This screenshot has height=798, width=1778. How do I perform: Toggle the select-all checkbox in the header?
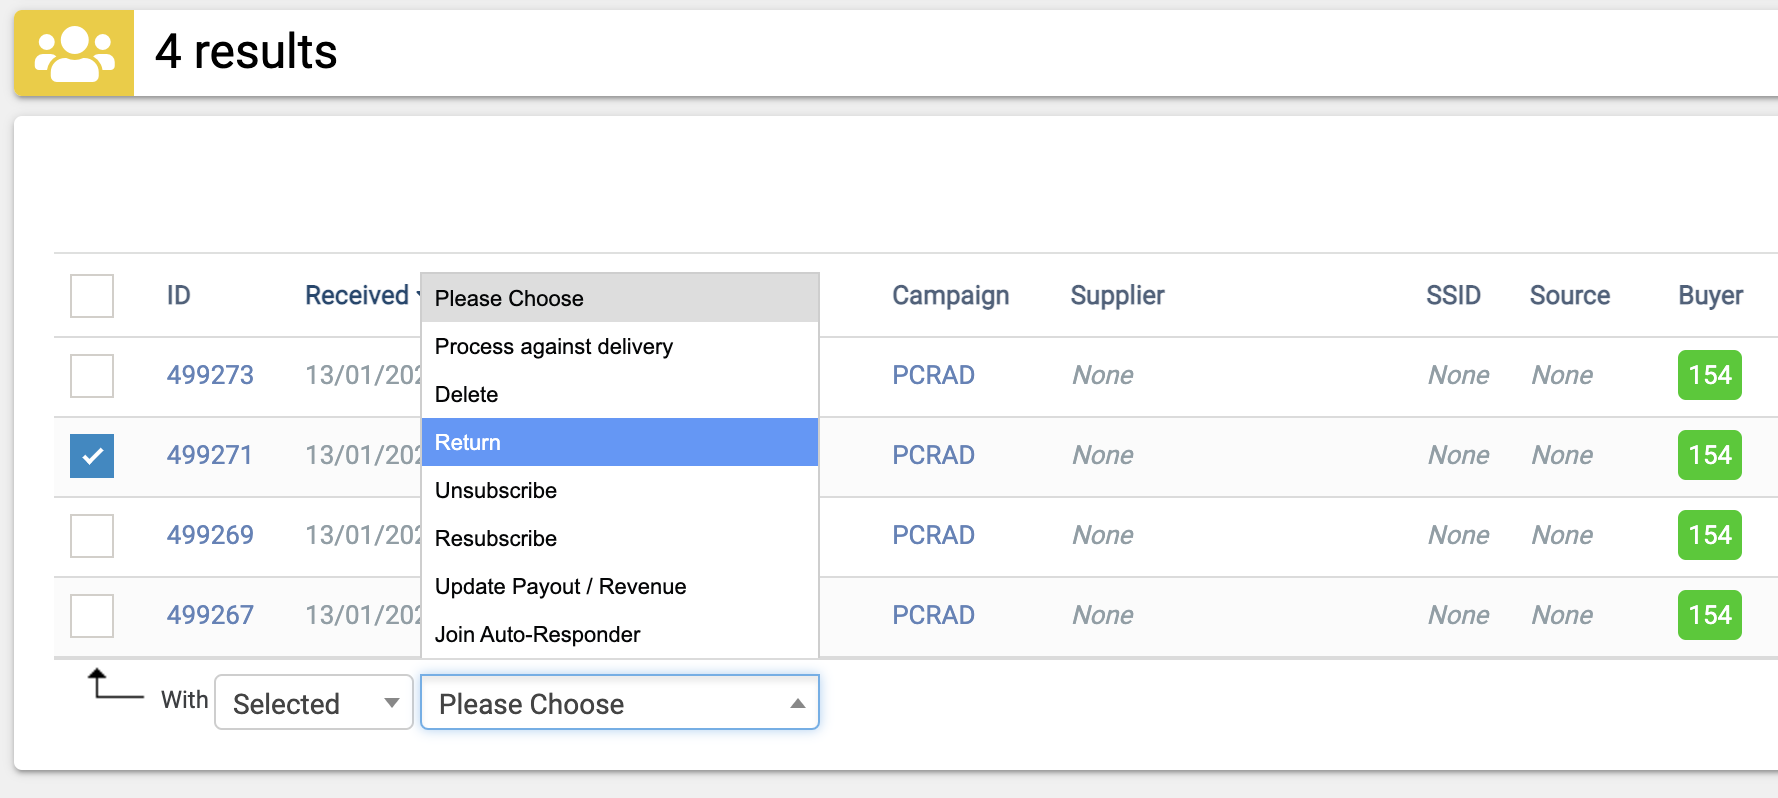[92, 296]
